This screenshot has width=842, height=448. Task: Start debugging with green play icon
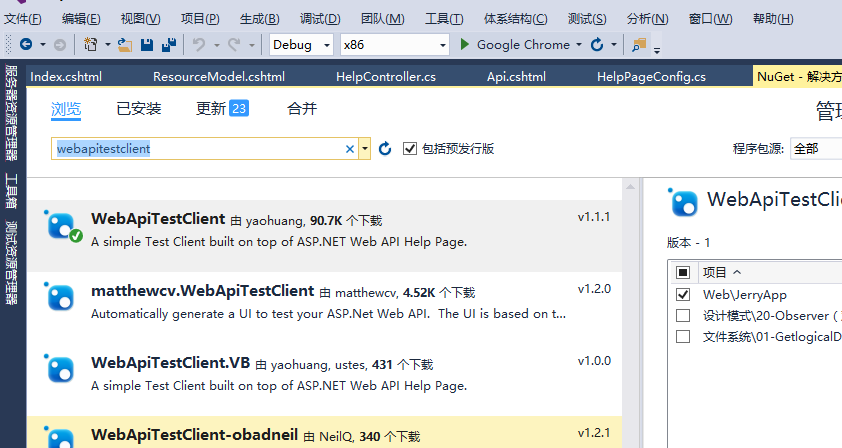click(465, 45)
